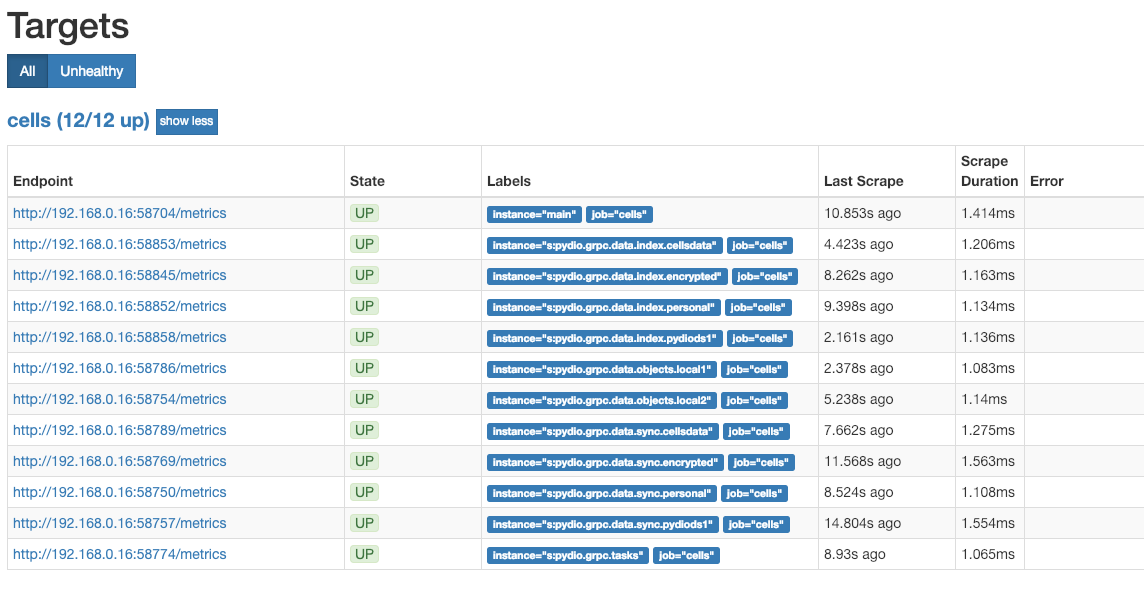Click UP state in the 58704 row
This screenshot has height=591, width=1144.
pyautogui.click(x=364, y=213)
